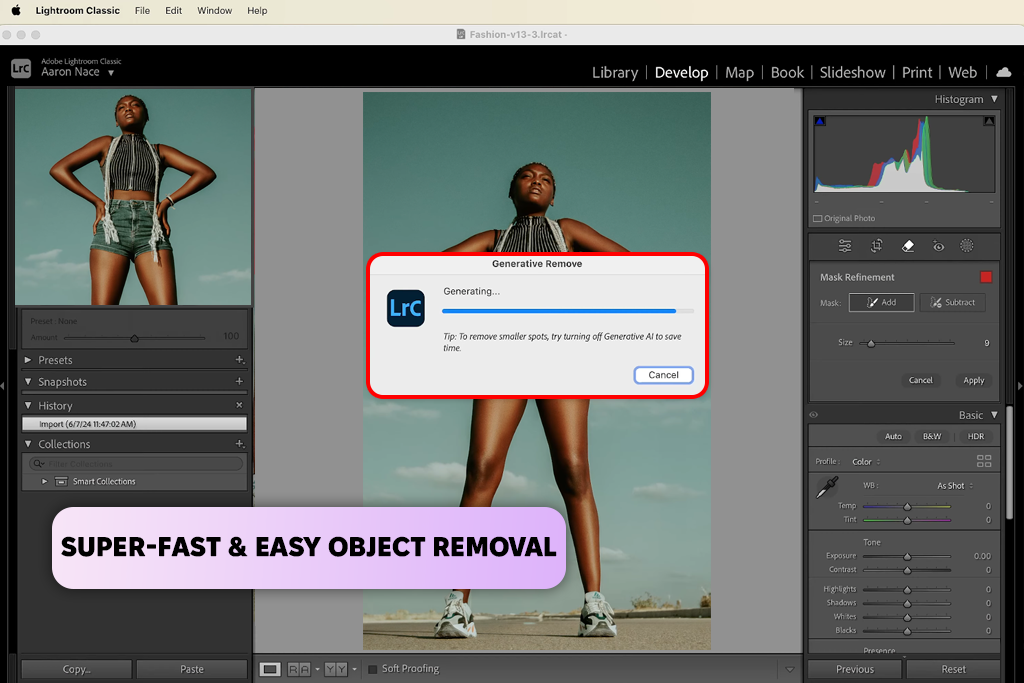Cancel the Generative Remove dialog
Screen dimensions: 1024x683
click(x=664, y=375)
